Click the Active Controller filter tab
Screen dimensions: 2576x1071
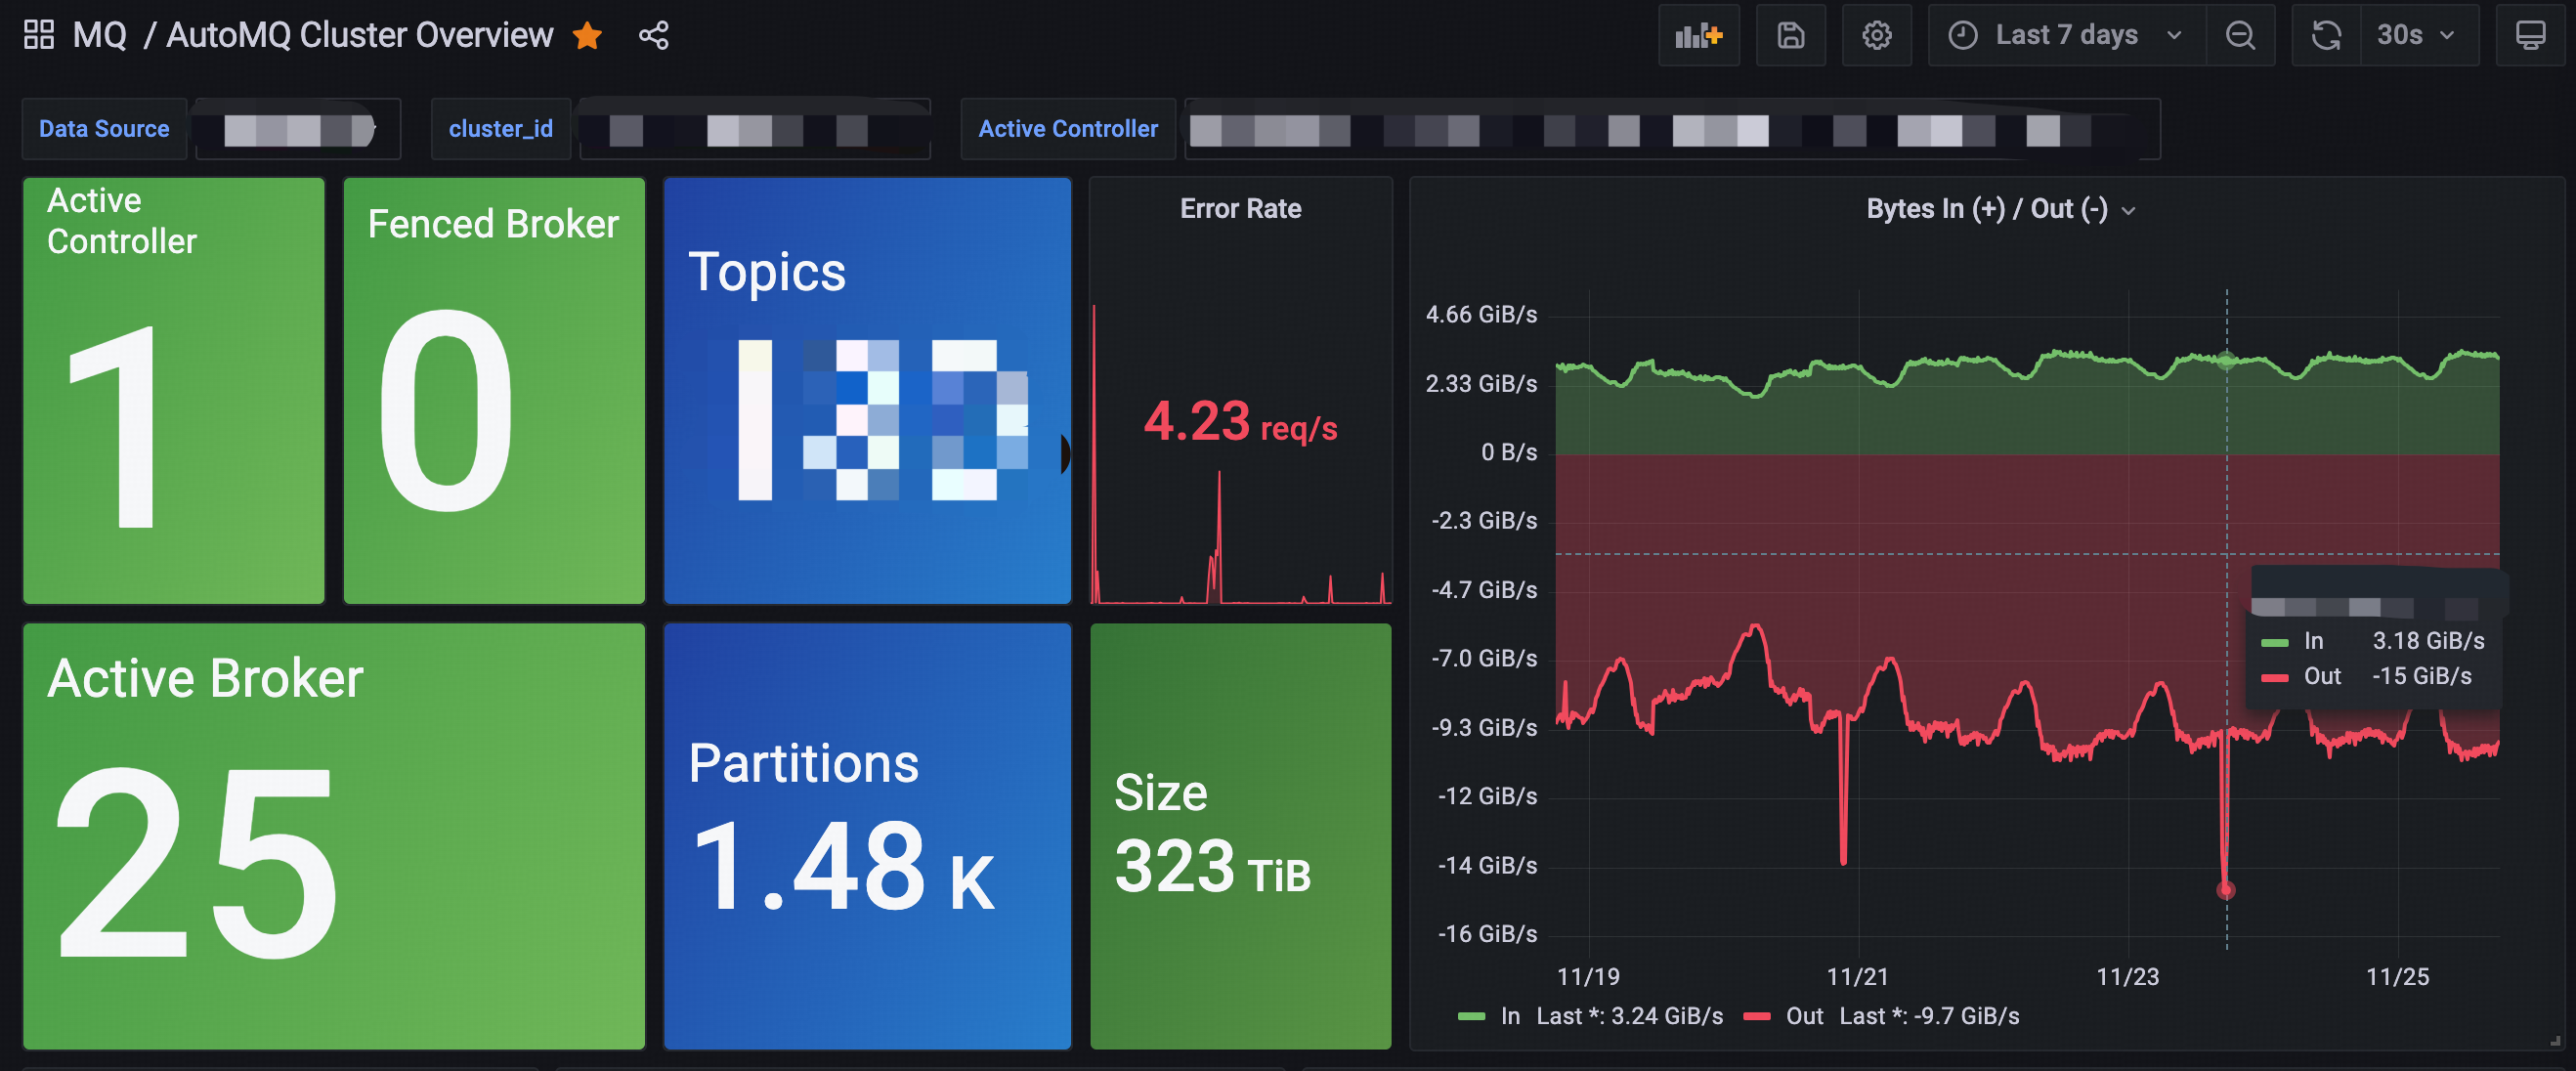pyautogui.click(x=1066, y=126)
